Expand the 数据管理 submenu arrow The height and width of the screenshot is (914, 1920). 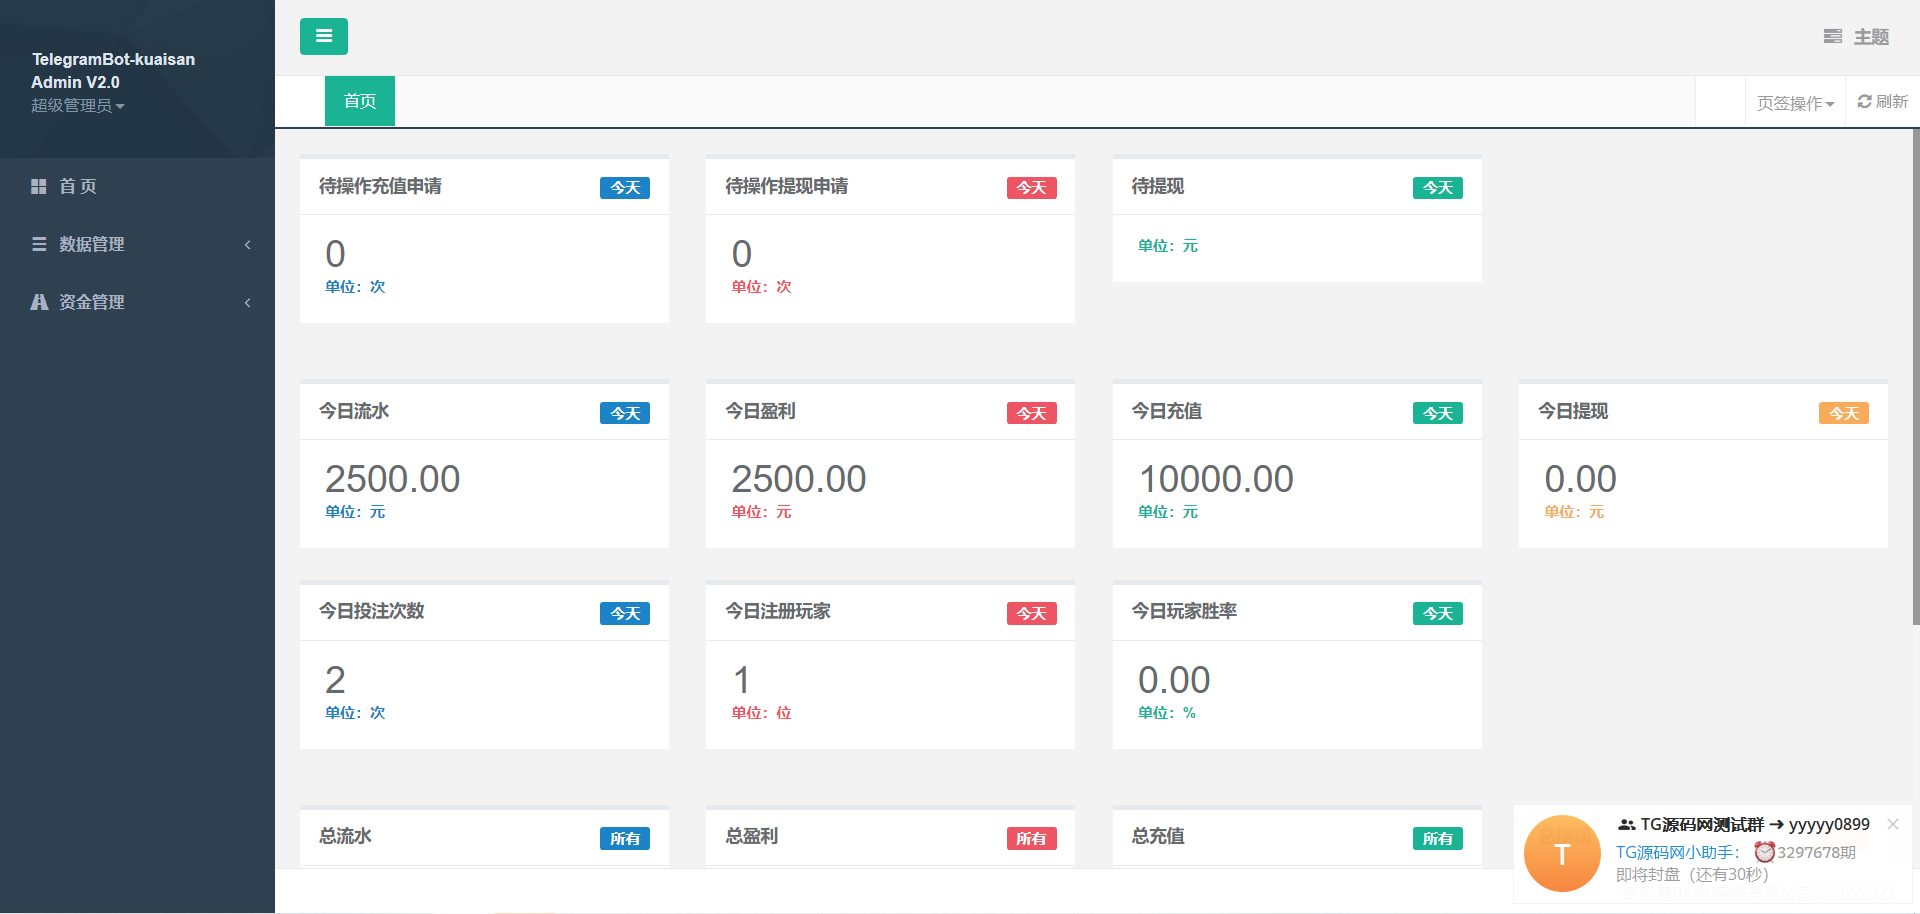[247, 245]
